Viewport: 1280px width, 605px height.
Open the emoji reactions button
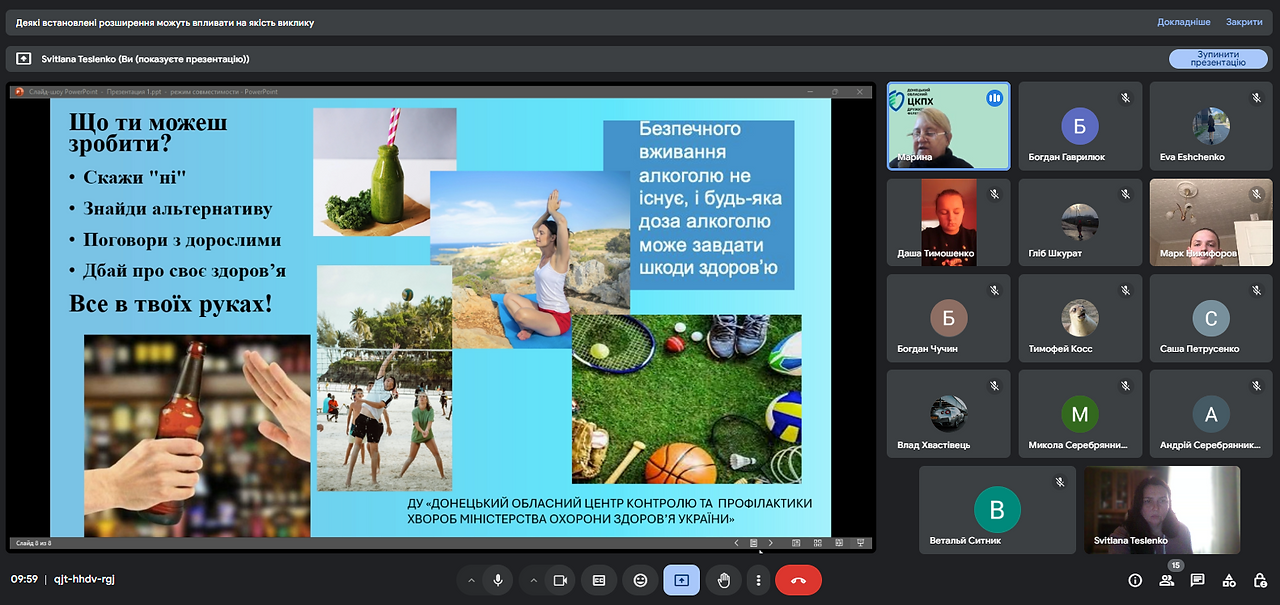640,580
